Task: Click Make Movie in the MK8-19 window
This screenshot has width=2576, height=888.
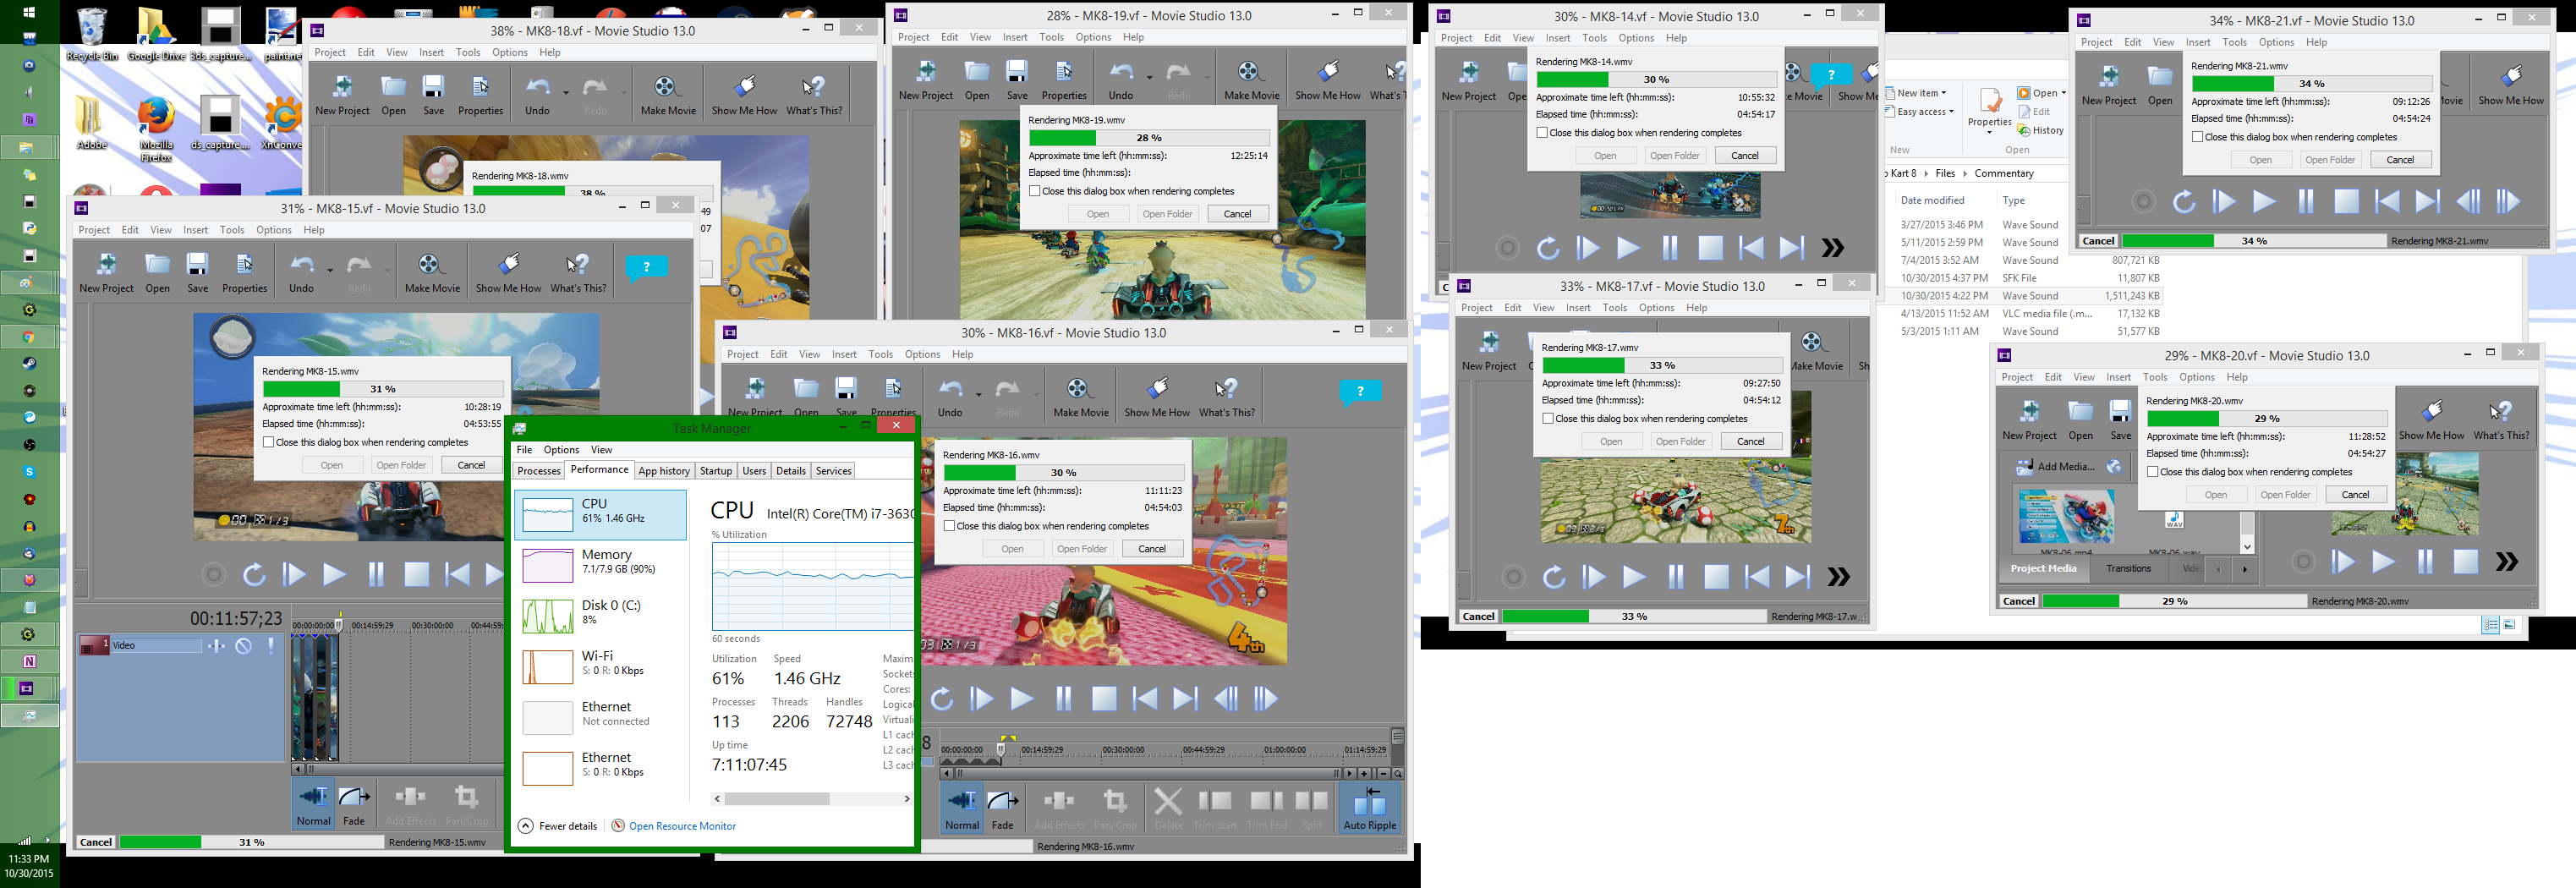Action: pyautogui.click(x=1251, y=79)
